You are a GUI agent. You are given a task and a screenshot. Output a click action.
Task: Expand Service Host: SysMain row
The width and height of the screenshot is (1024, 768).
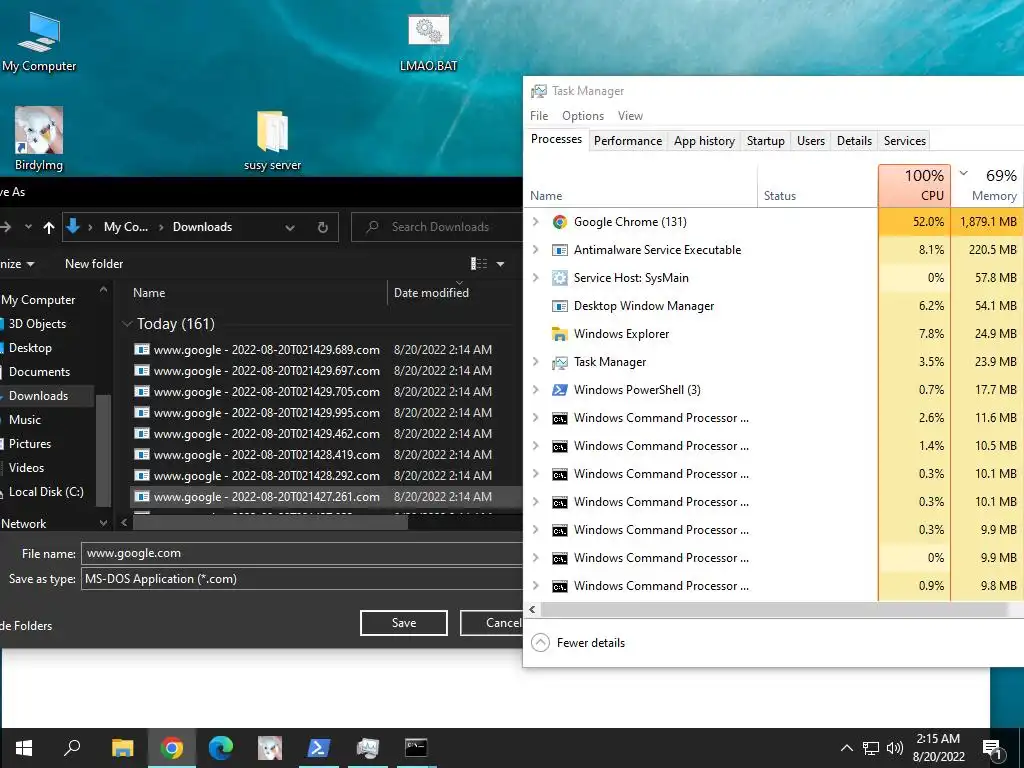pos(536,278)
